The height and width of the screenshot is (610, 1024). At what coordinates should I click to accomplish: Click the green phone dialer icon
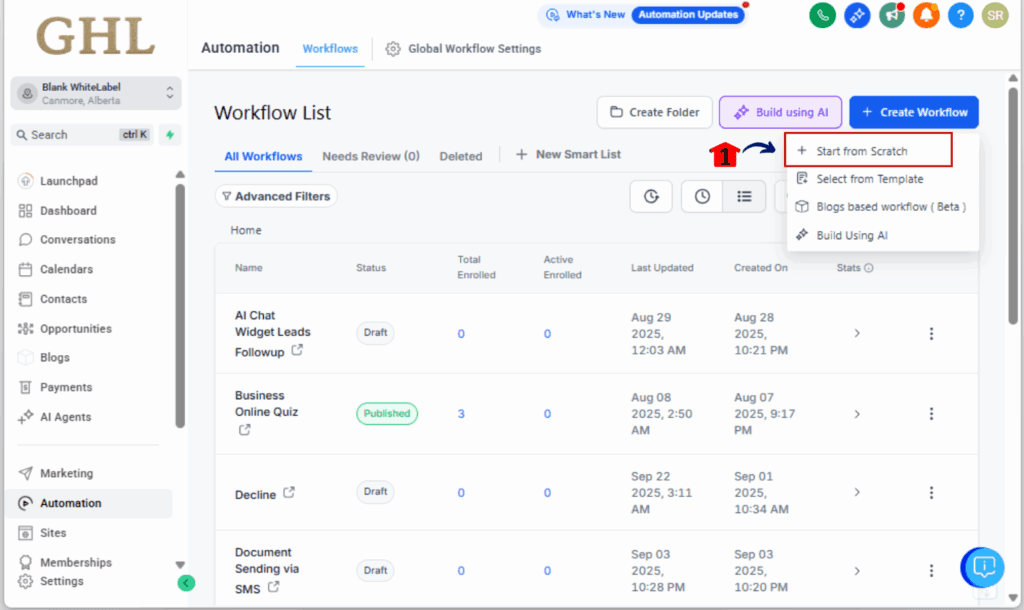822,15
